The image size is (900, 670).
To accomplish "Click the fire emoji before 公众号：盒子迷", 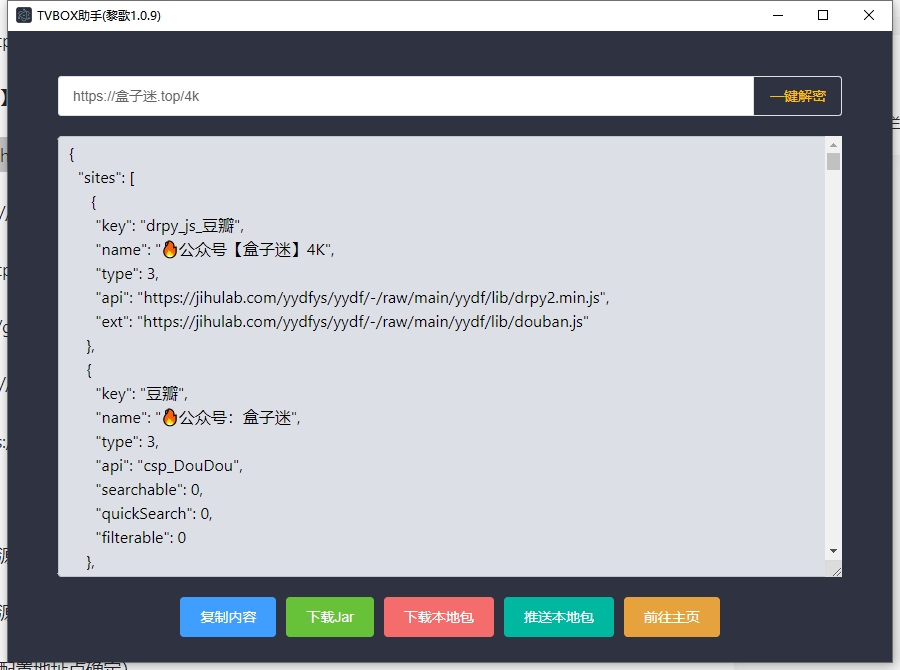I will [x=169, y=417].
